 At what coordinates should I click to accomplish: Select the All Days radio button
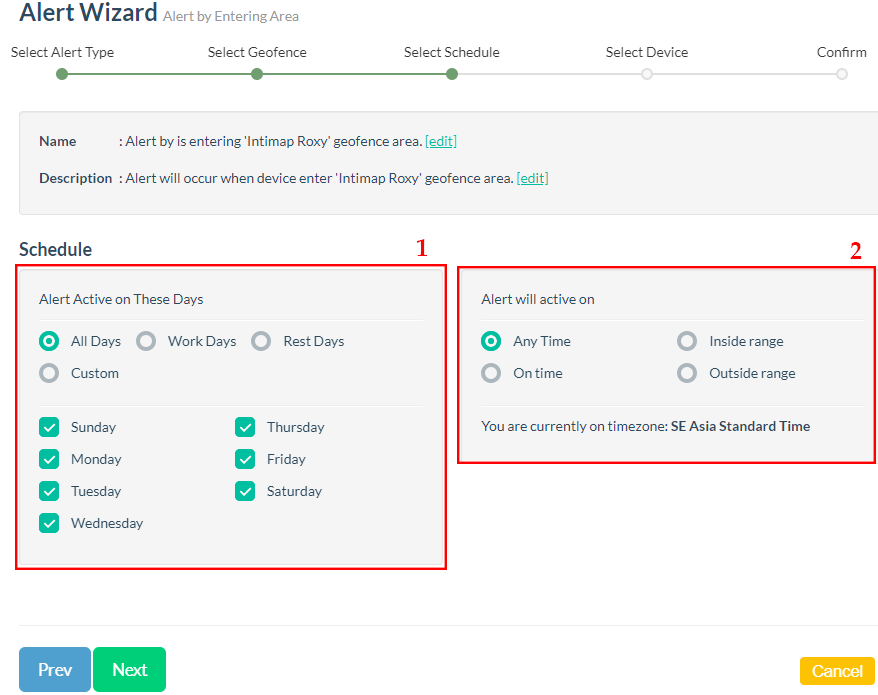49,341
